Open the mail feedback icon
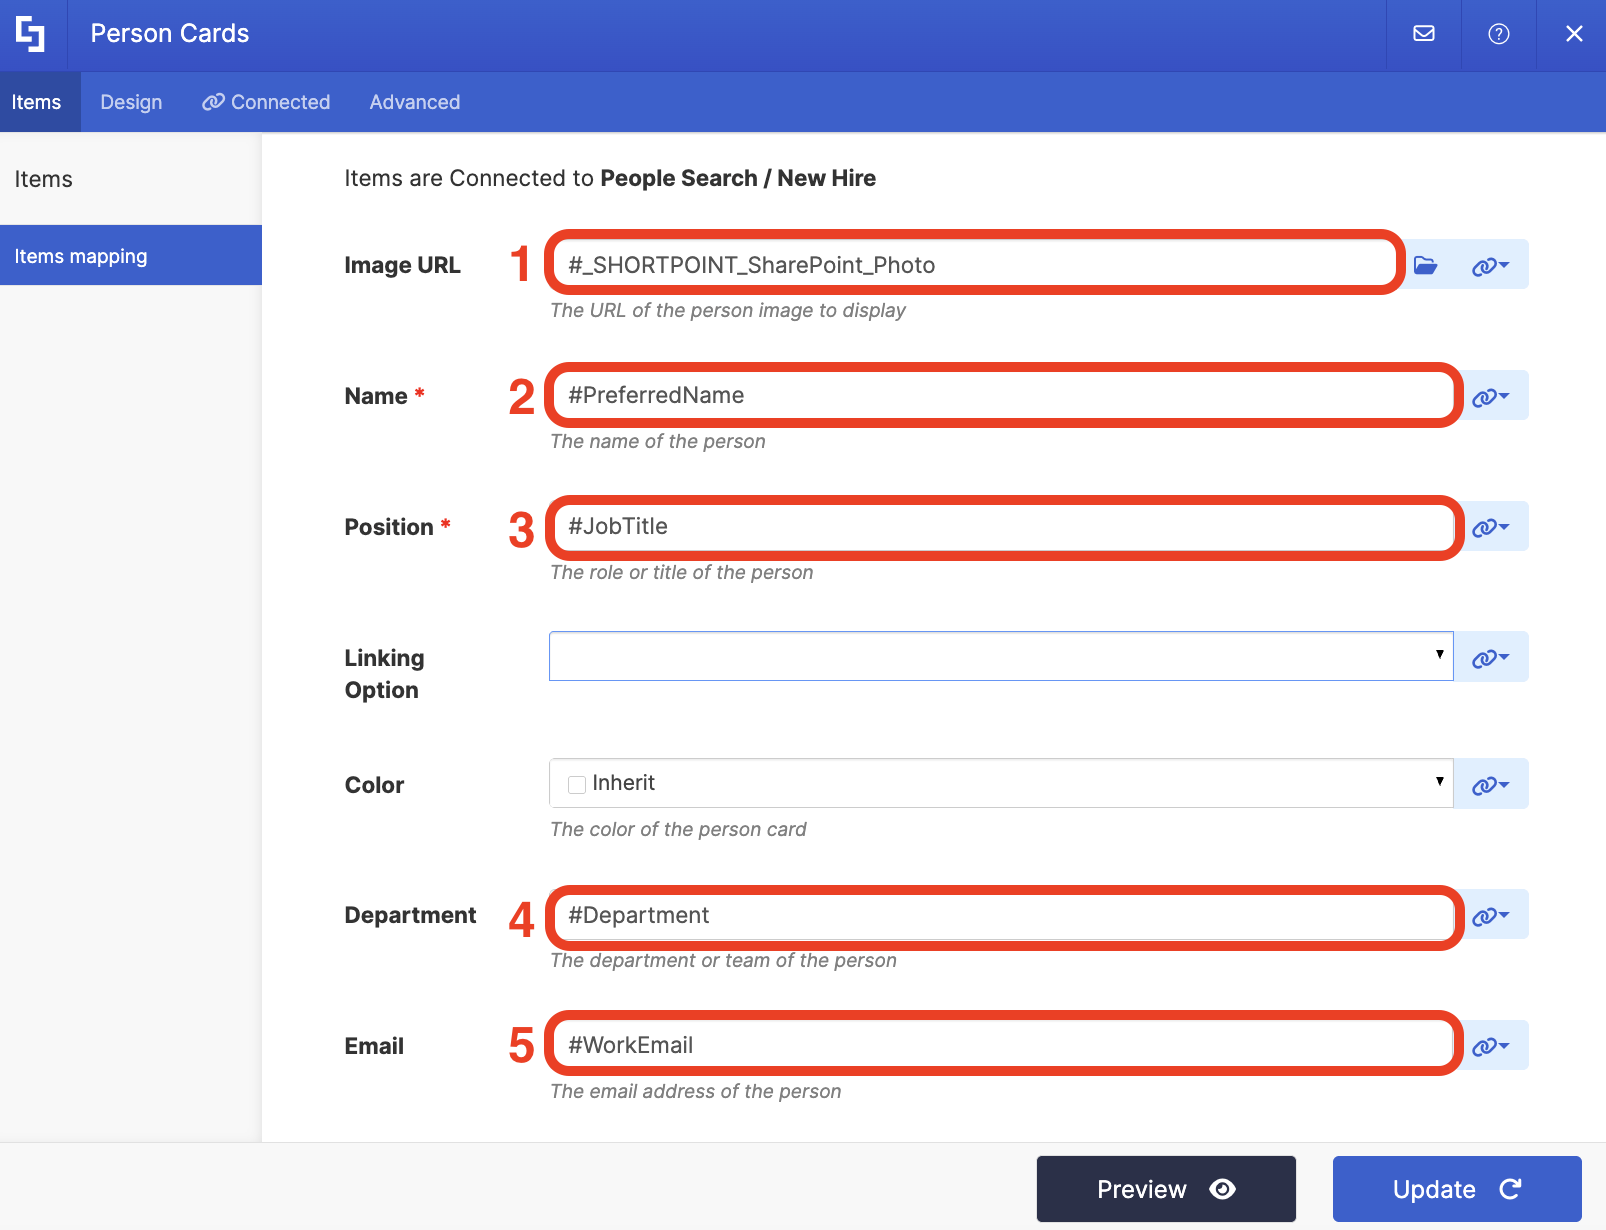This screenshot has height=1230, width=1606. 1424,34
